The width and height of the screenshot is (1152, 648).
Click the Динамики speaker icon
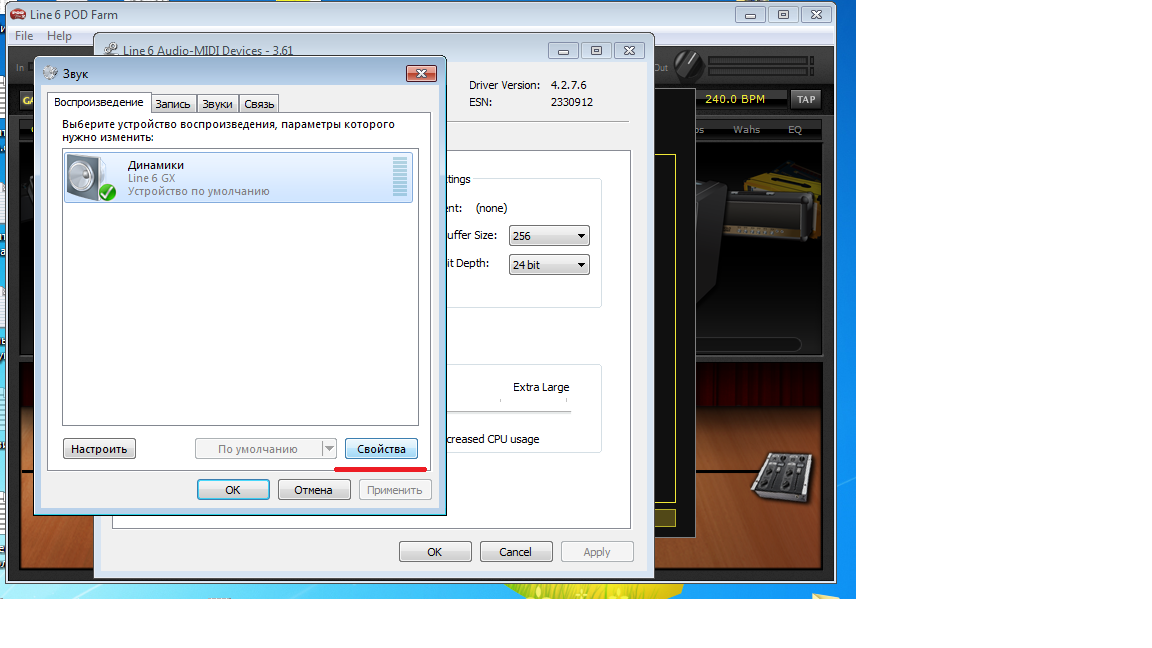click(91, 177)
